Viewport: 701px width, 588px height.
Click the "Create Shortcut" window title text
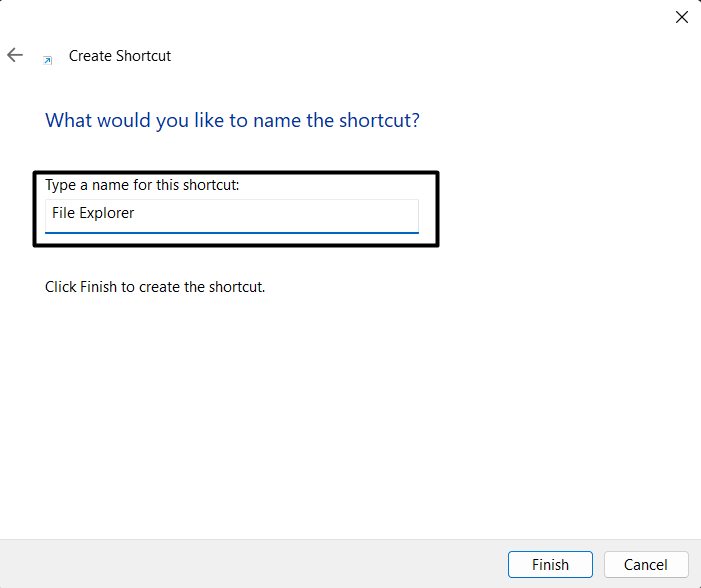tap(120, 57)
